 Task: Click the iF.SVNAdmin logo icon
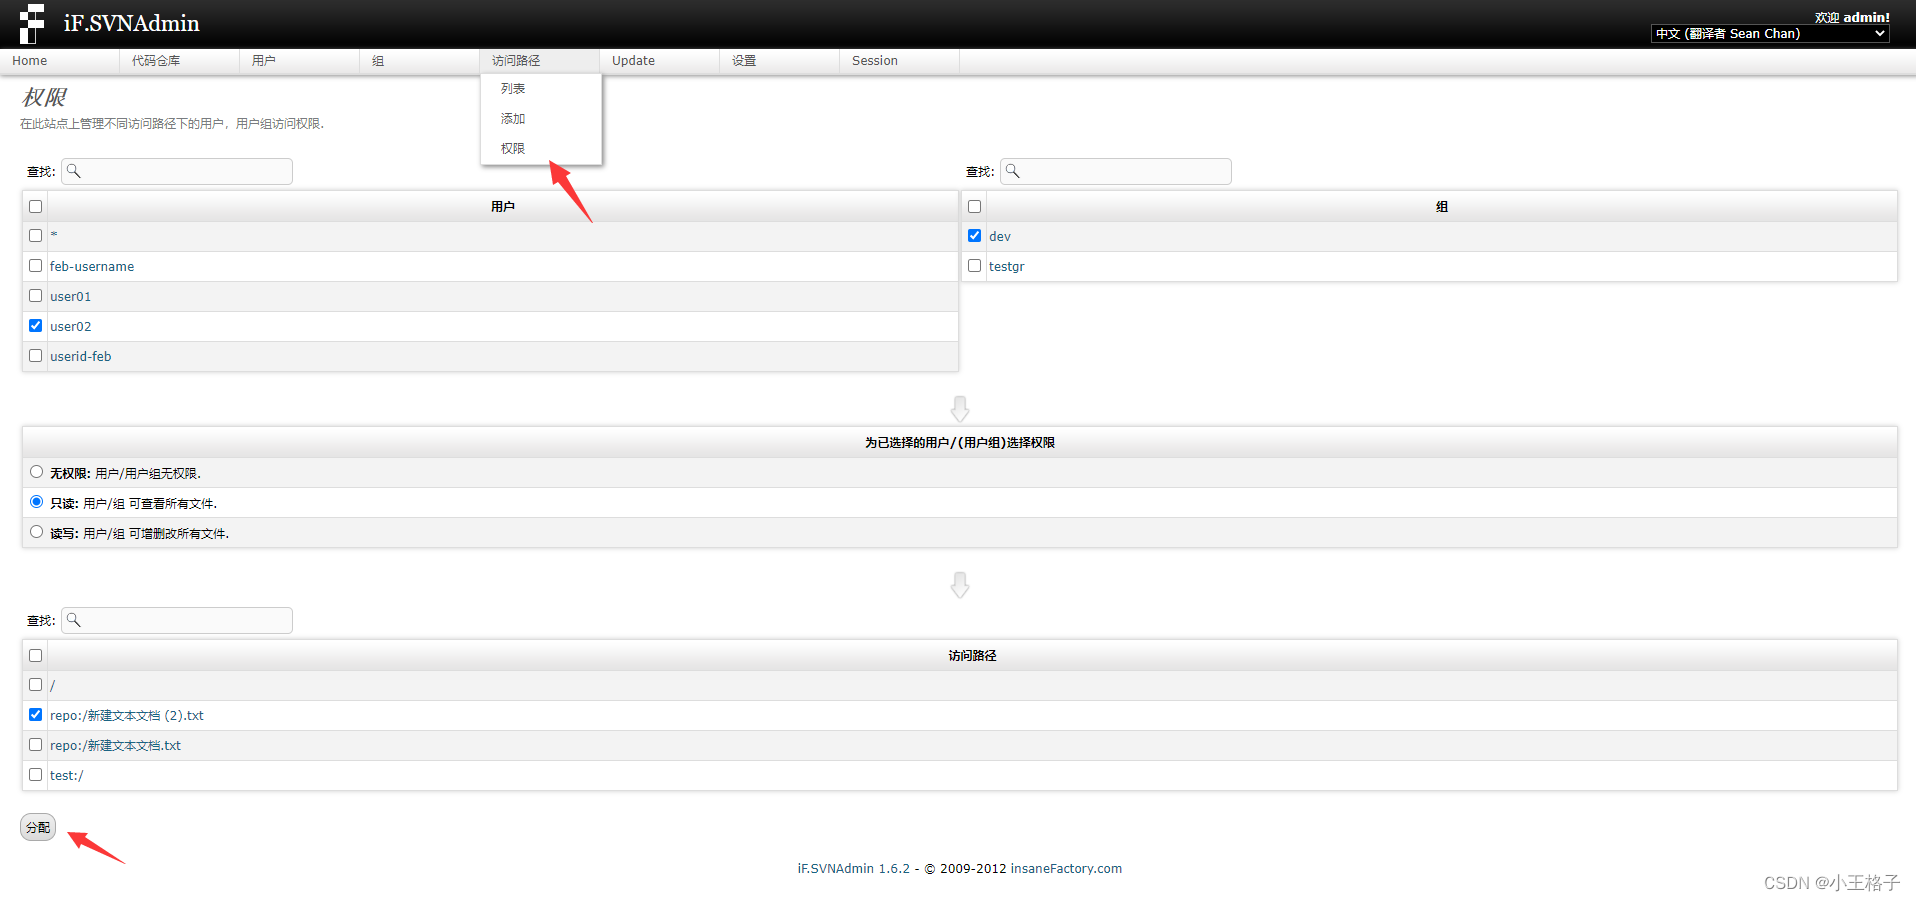(x=31, y=23)
